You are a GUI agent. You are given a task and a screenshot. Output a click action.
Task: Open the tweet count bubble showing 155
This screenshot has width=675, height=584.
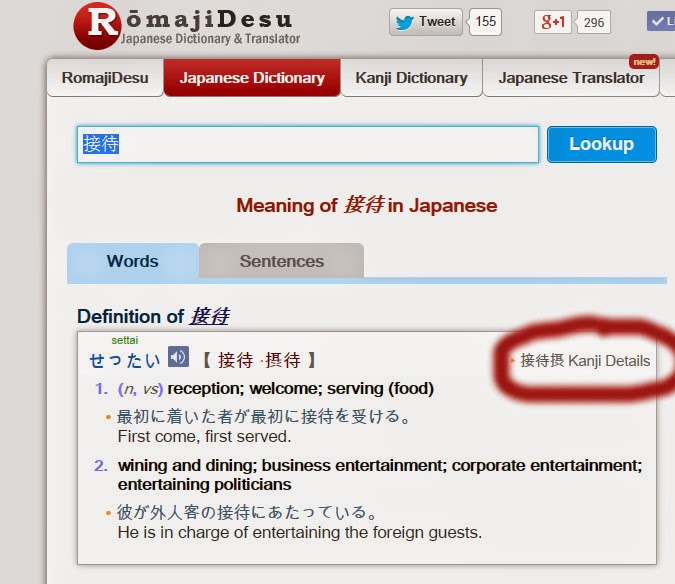485,22
